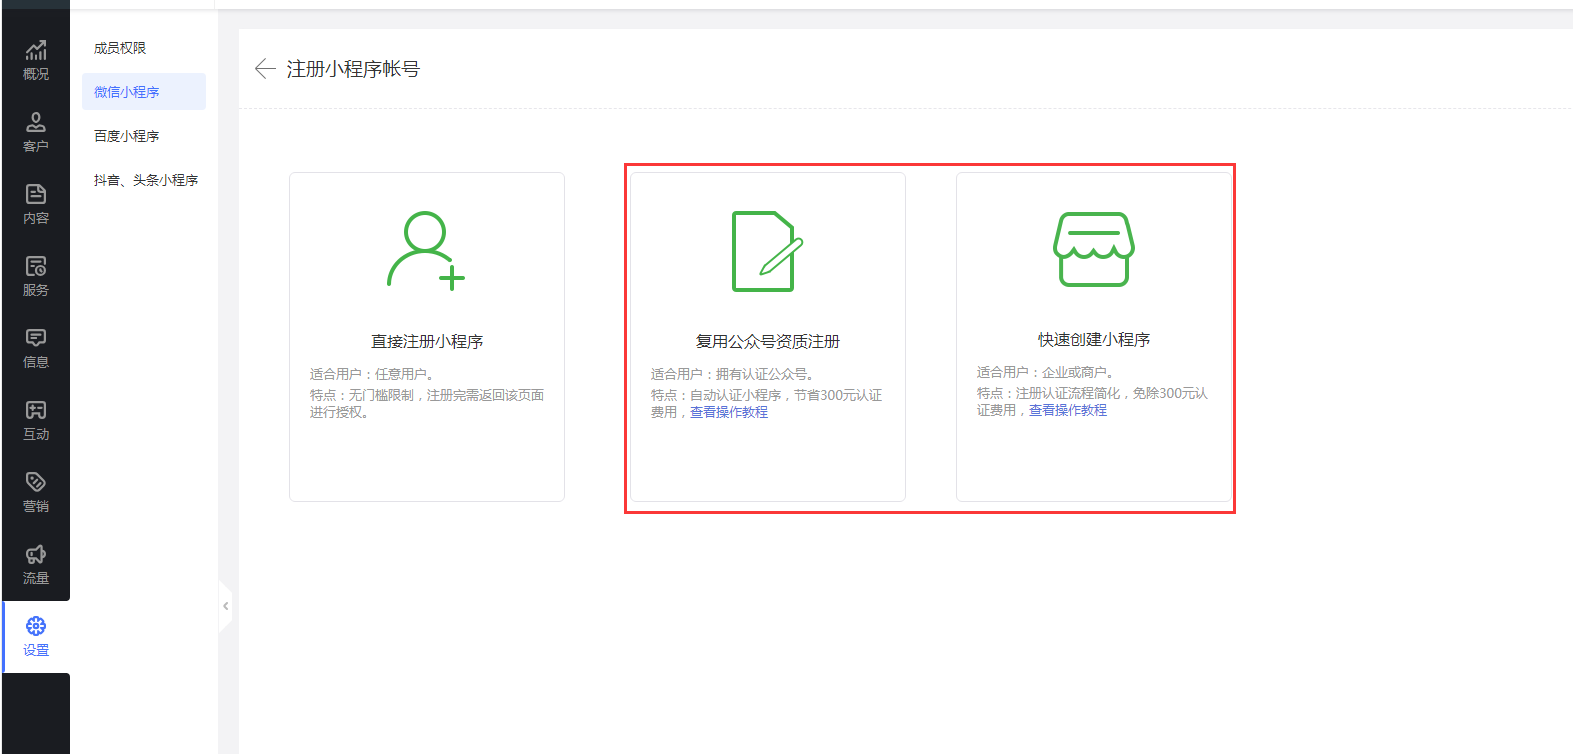Select 微信小程序 in the settings submenu
This screenshot has width=1573, height=754.
click(x=144, y=92)
